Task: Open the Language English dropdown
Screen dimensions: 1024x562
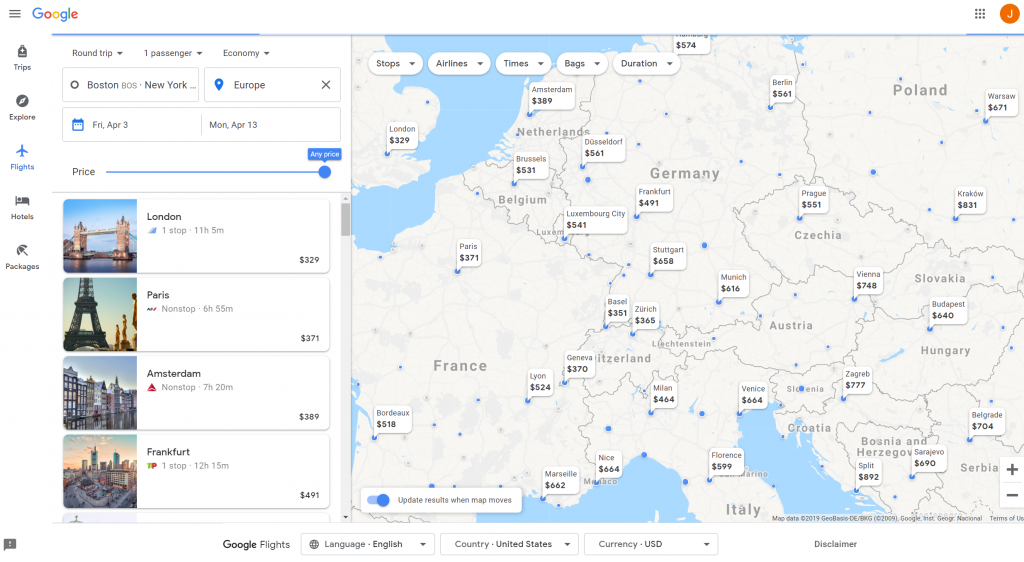Action: click(368, 544)
